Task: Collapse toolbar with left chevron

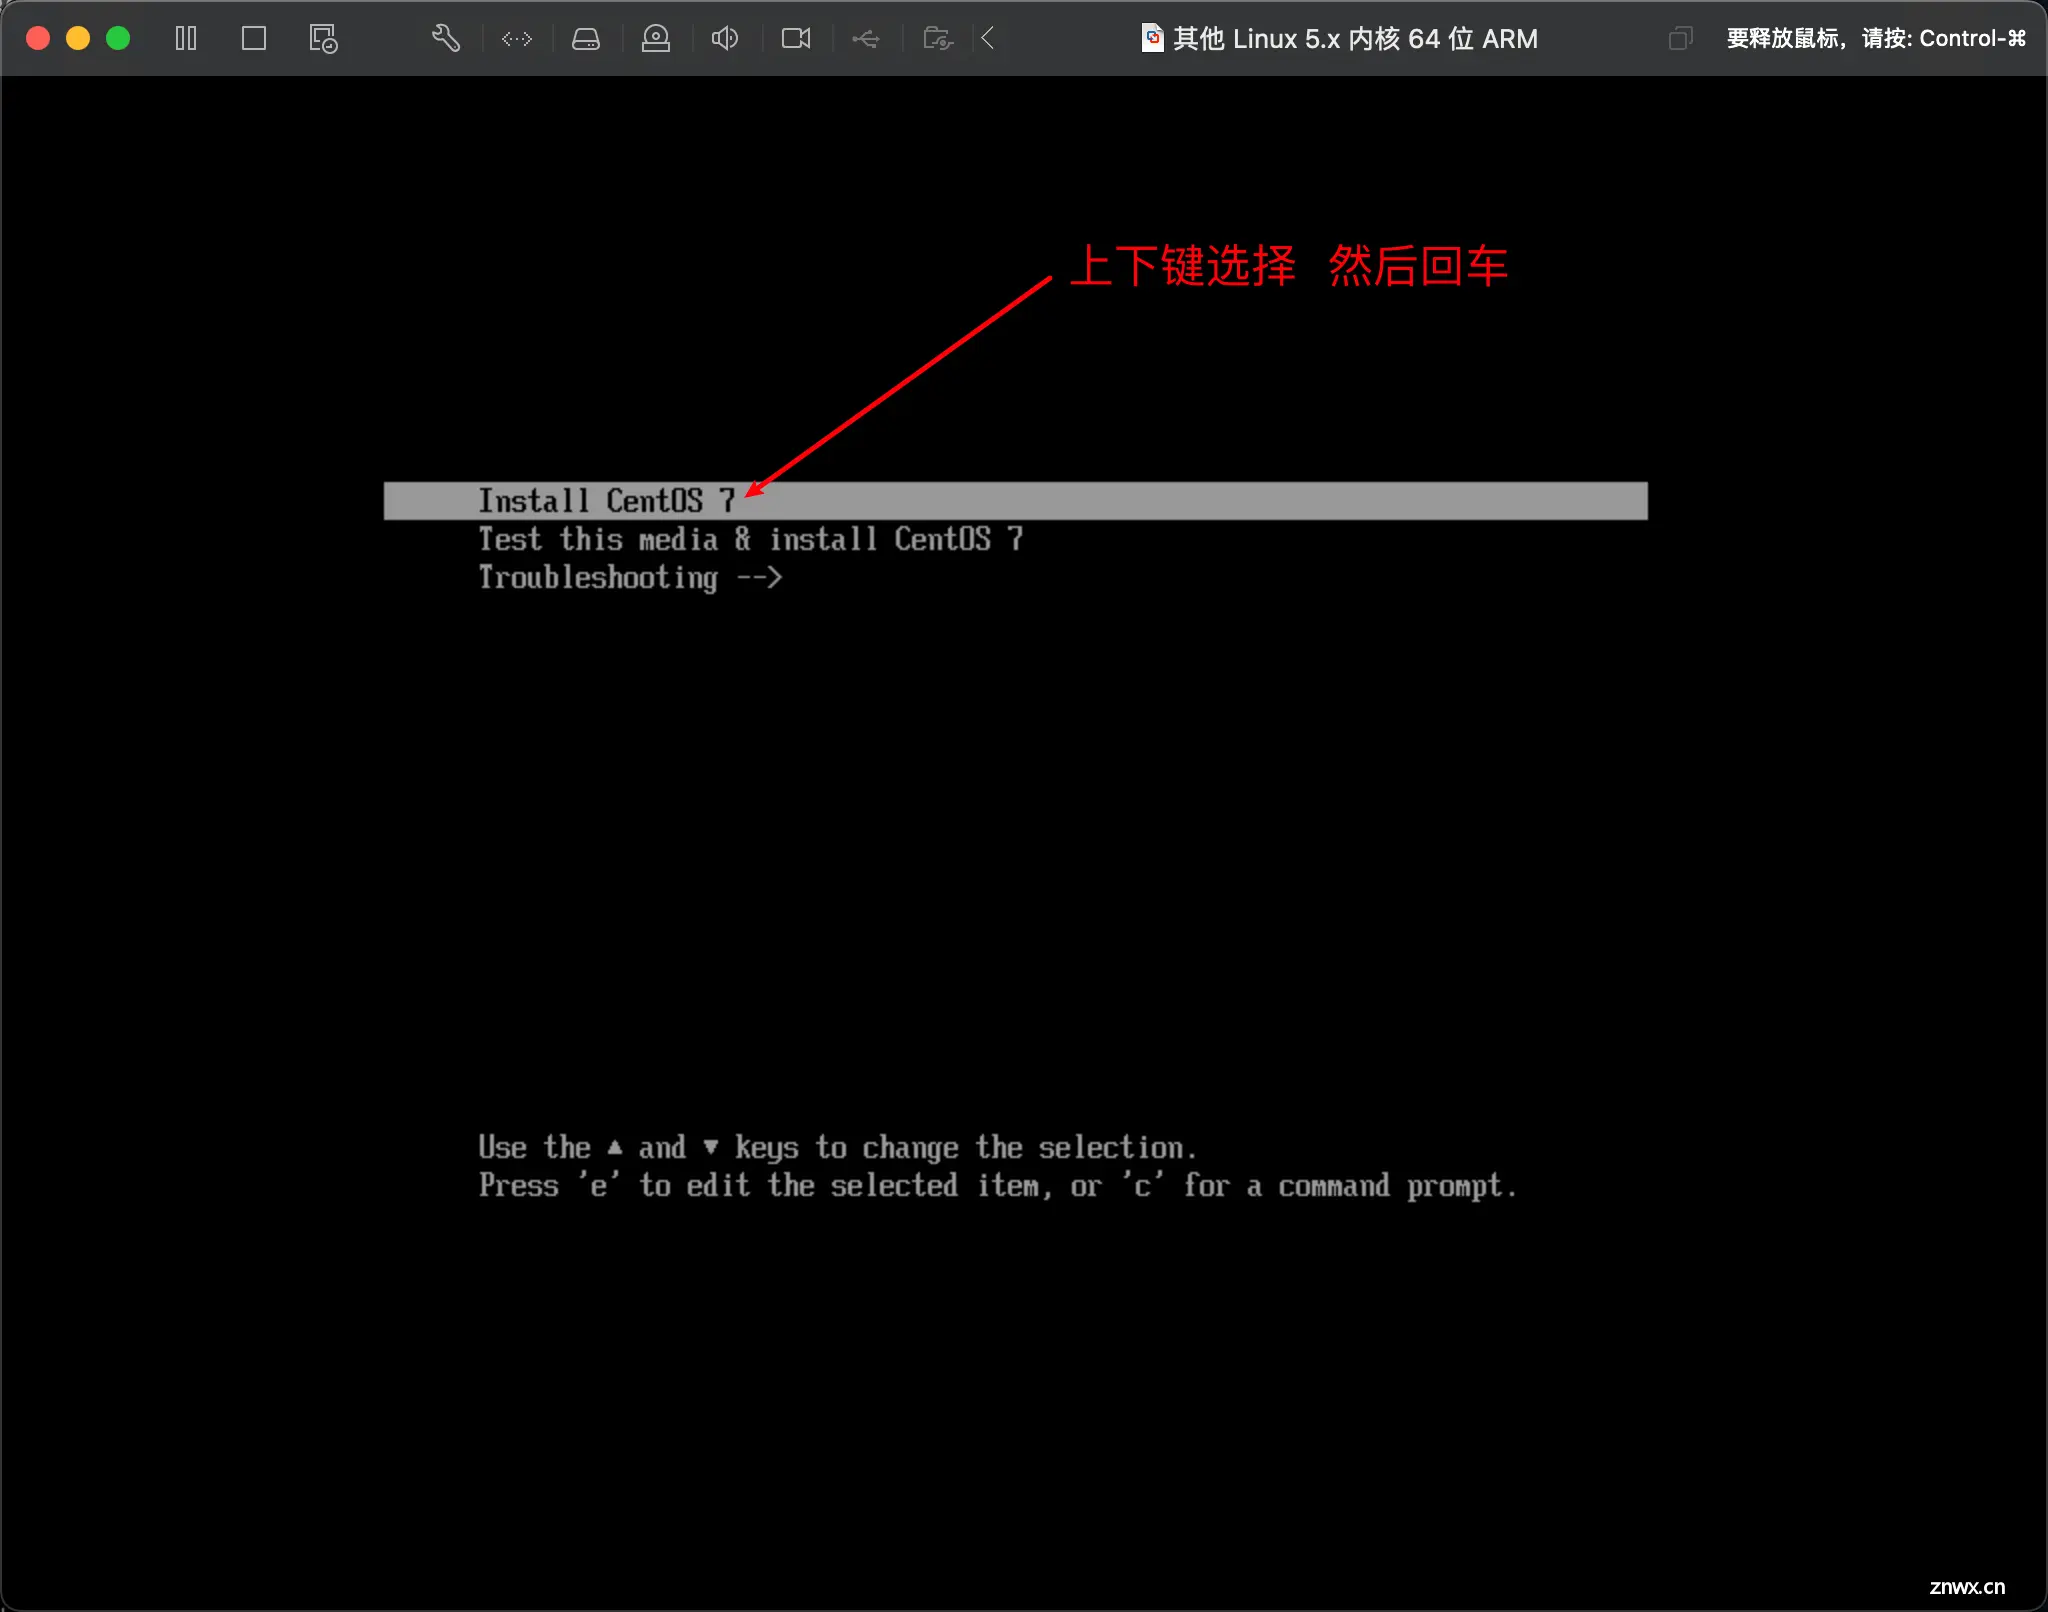Action: coord(988,39)
